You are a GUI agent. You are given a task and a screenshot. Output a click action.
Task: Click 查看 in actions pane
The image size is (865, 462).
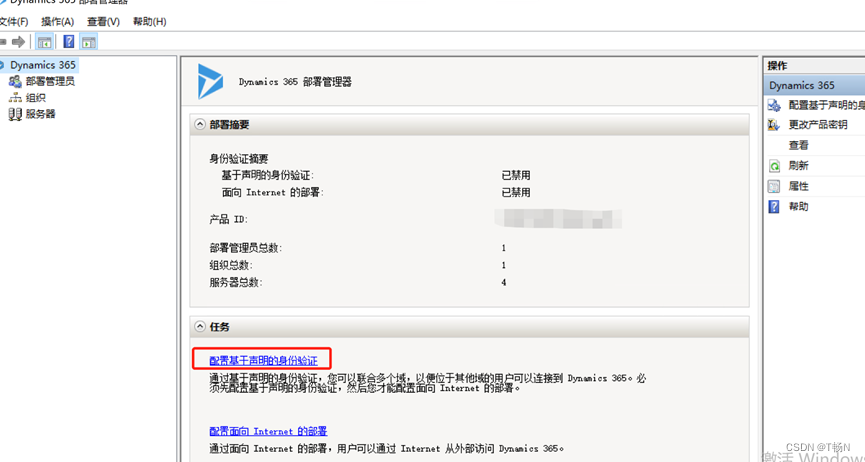(x=798, y=145)
